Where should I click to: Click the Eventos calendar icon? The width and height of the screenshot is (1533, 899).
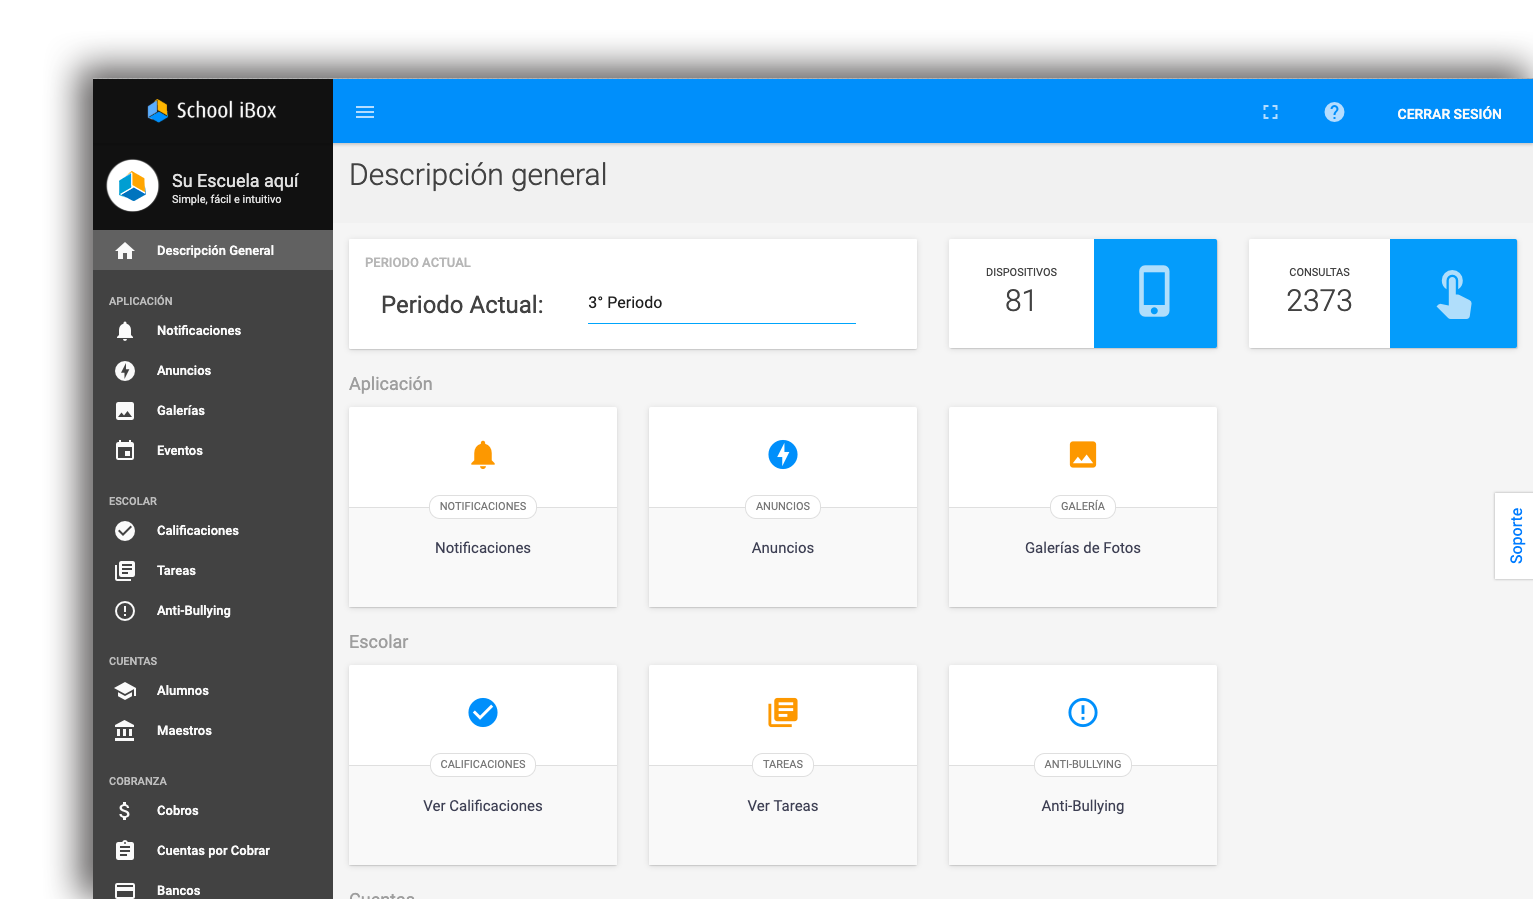pyautogui.click(x=124, y=450)
